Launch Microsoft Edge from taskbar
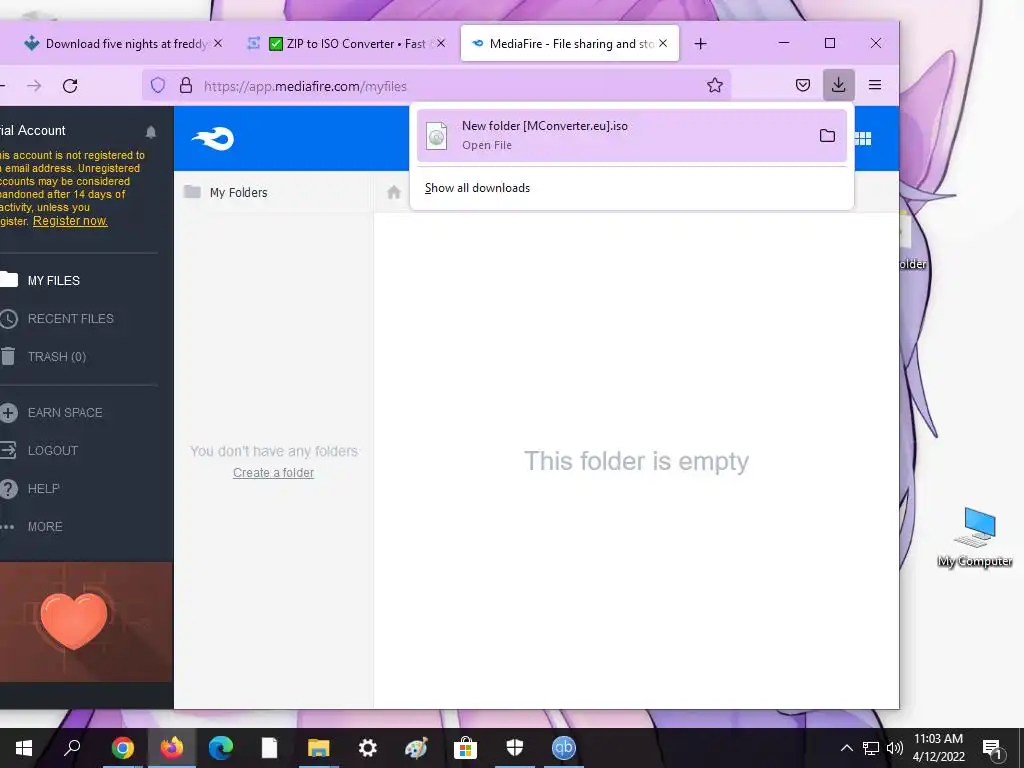This screenshot has height=768, width=1024. coord(221,748)
